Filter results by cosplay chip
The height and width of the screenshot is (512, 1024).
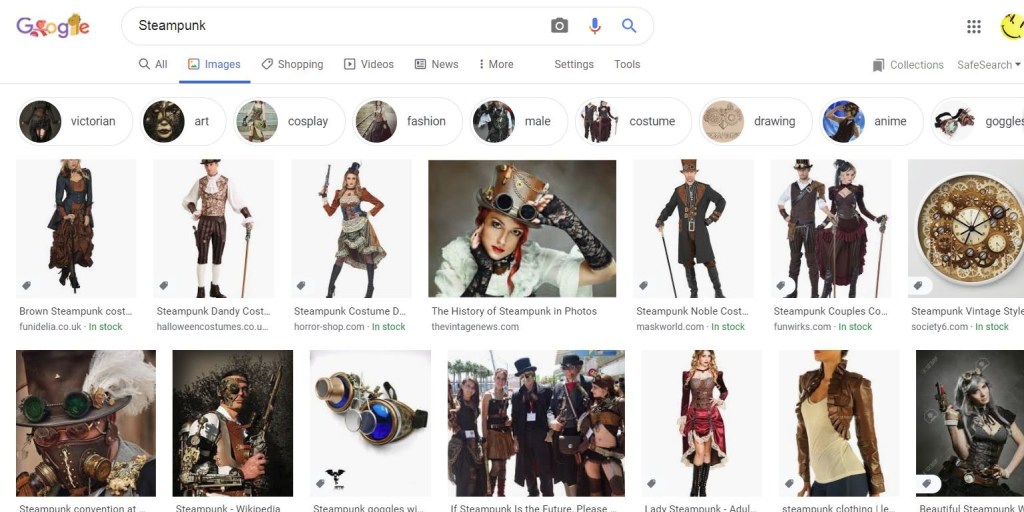point(290,121)
